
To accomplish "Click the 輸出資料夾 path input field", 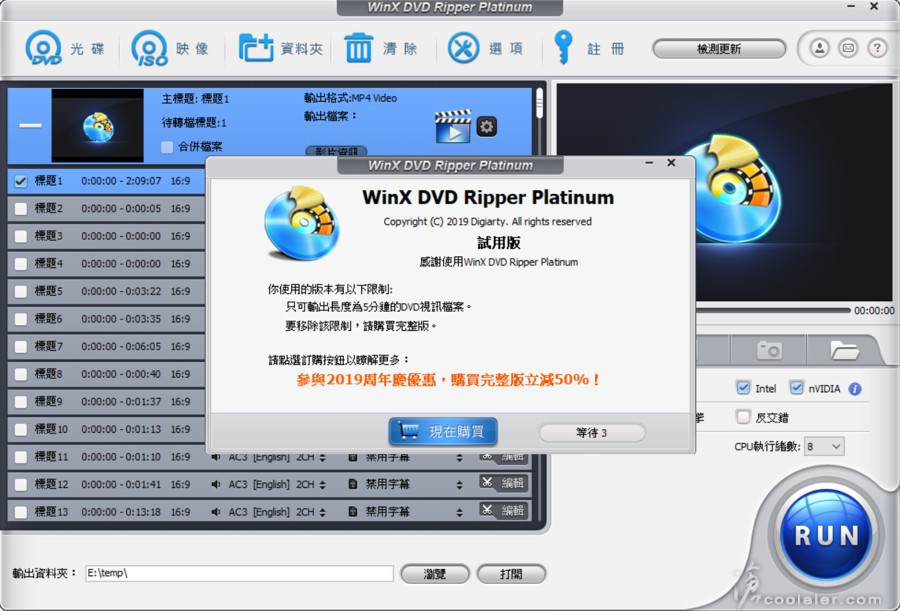I will click(x=239, y=573).
